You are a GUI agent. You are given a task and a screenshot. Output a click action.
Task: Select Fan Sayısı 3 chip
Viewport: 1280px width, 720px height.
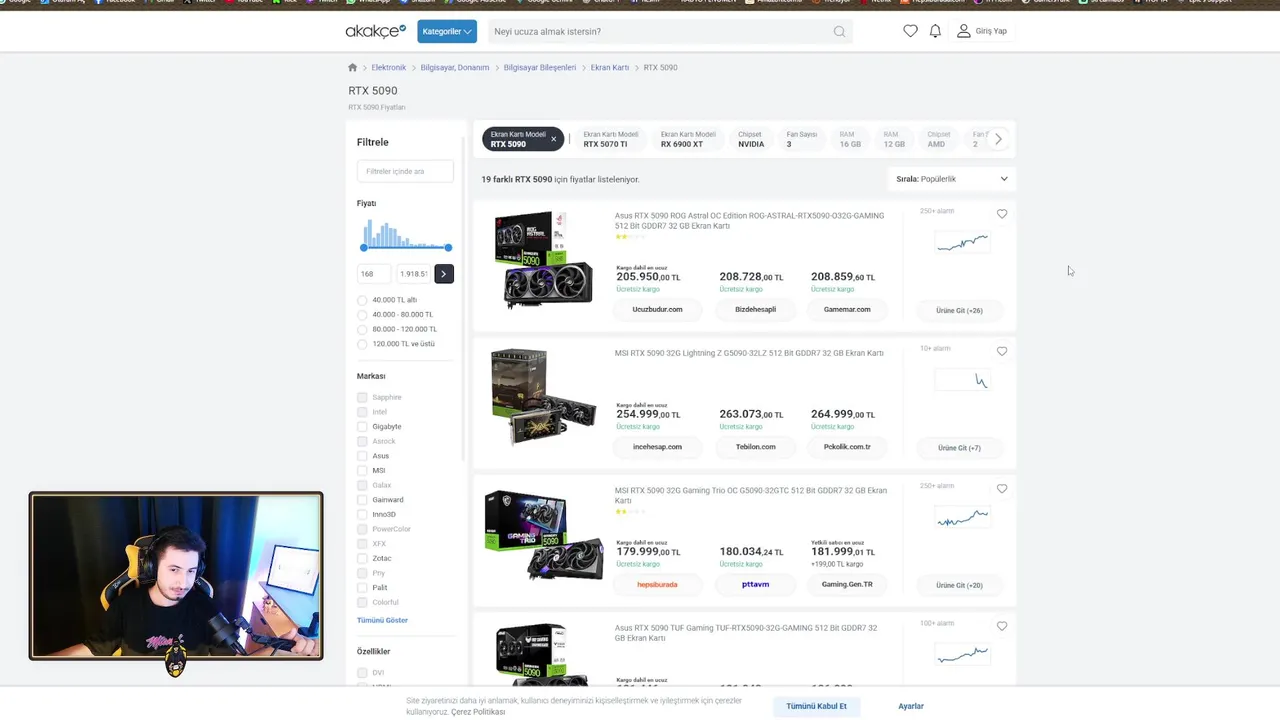[x=801, y=139]
